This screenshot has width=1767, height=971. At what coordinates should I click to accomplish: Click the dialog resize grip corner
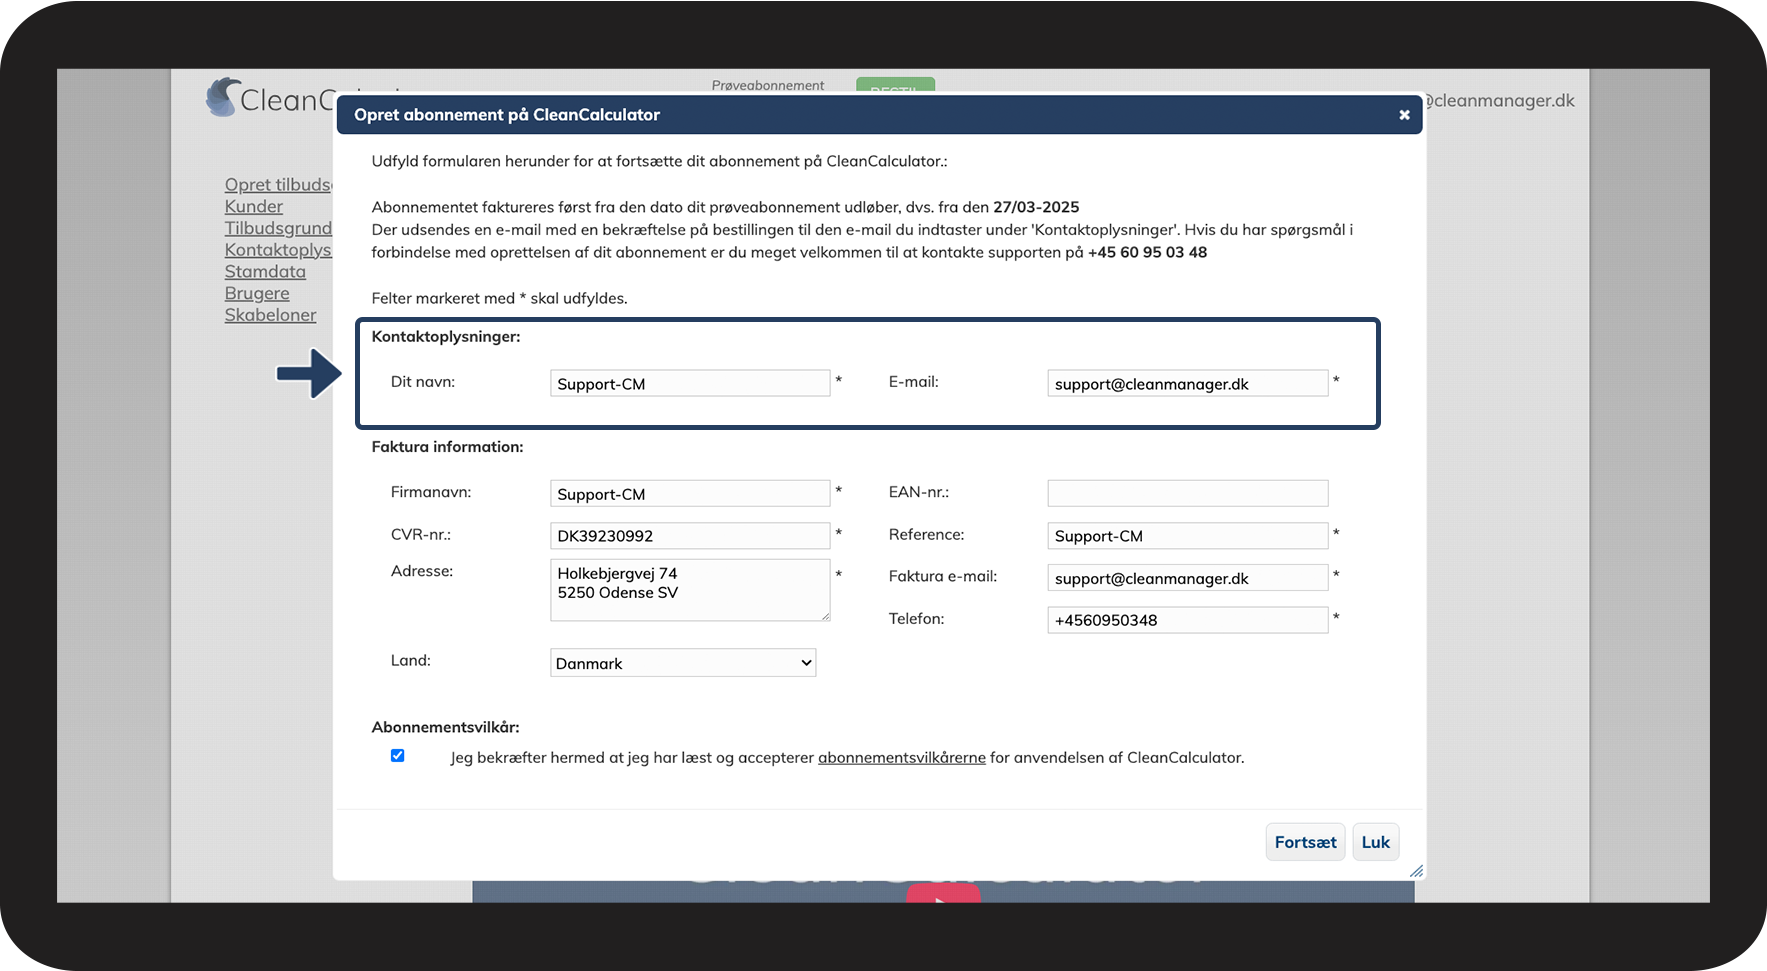(x=1416, y=871)
